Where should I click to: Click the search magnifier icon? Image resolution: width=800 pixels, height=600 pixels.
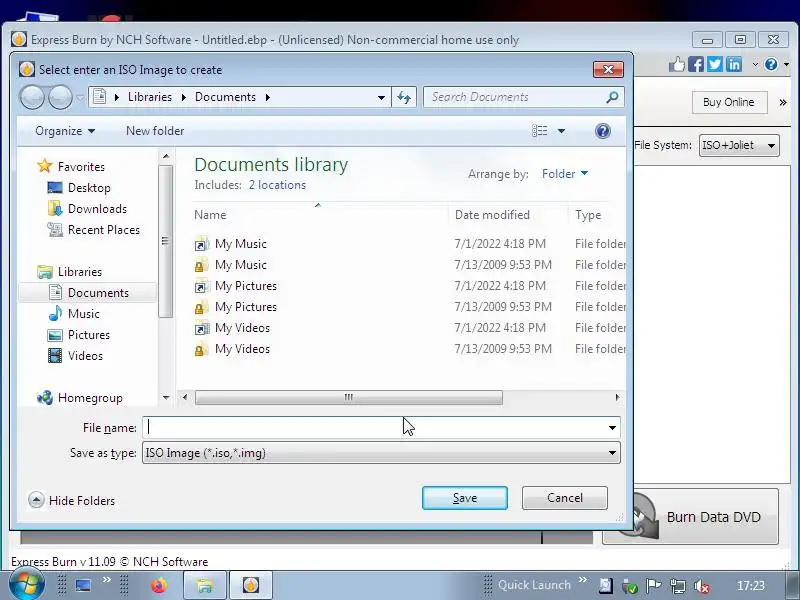click(612, 97)
